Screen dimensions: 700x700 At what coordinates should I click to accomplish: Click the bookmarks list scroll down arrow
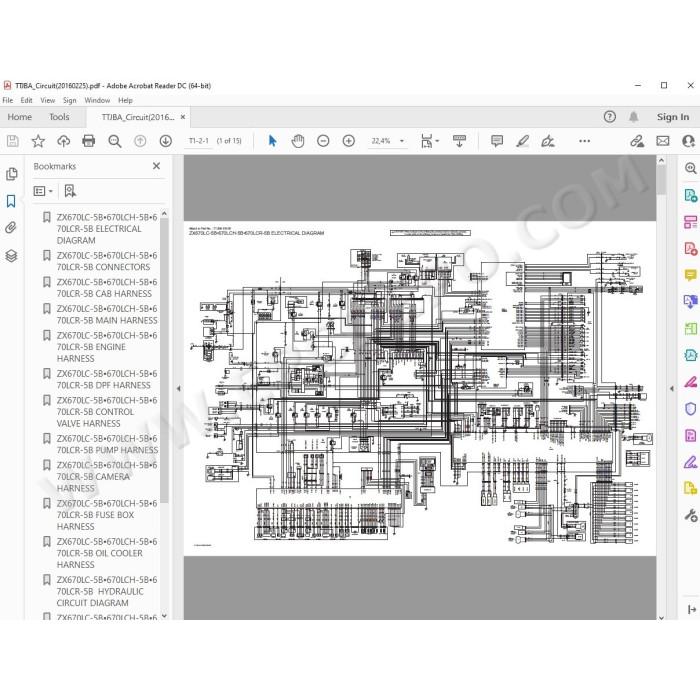164,616
